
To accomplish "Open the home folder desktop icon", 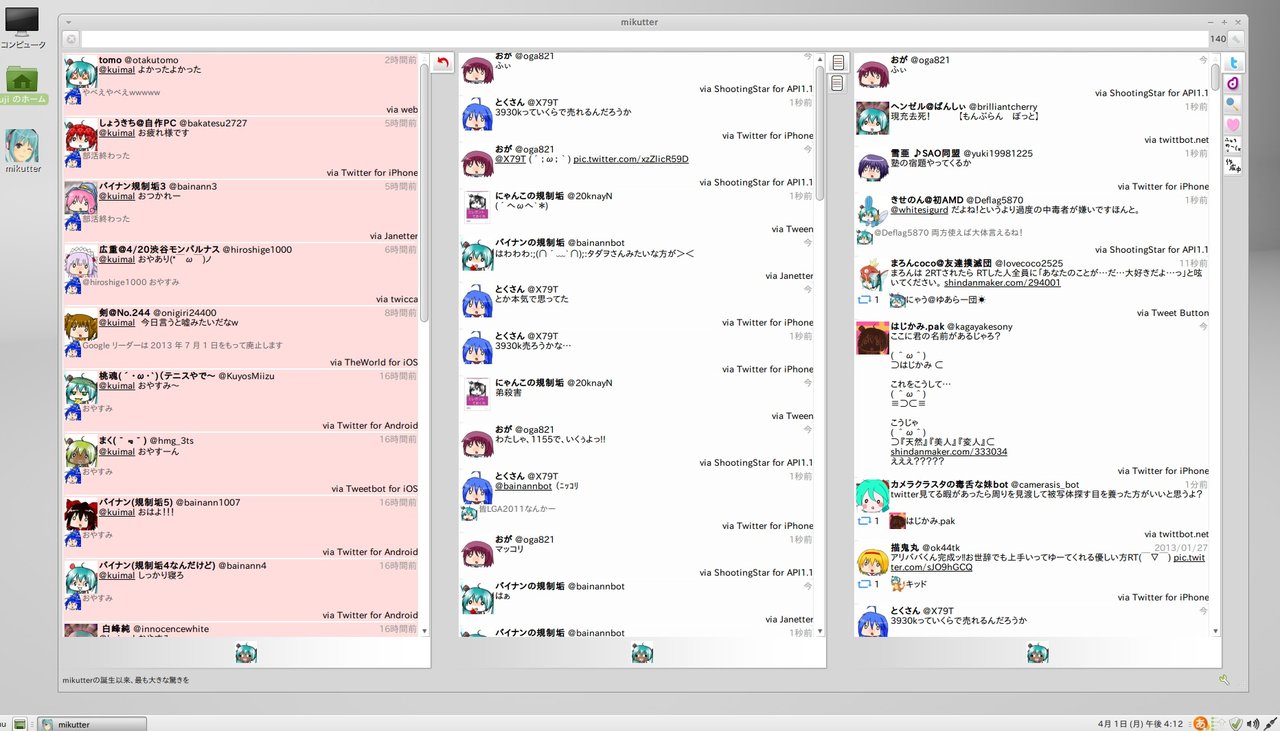I will [23, 85].
